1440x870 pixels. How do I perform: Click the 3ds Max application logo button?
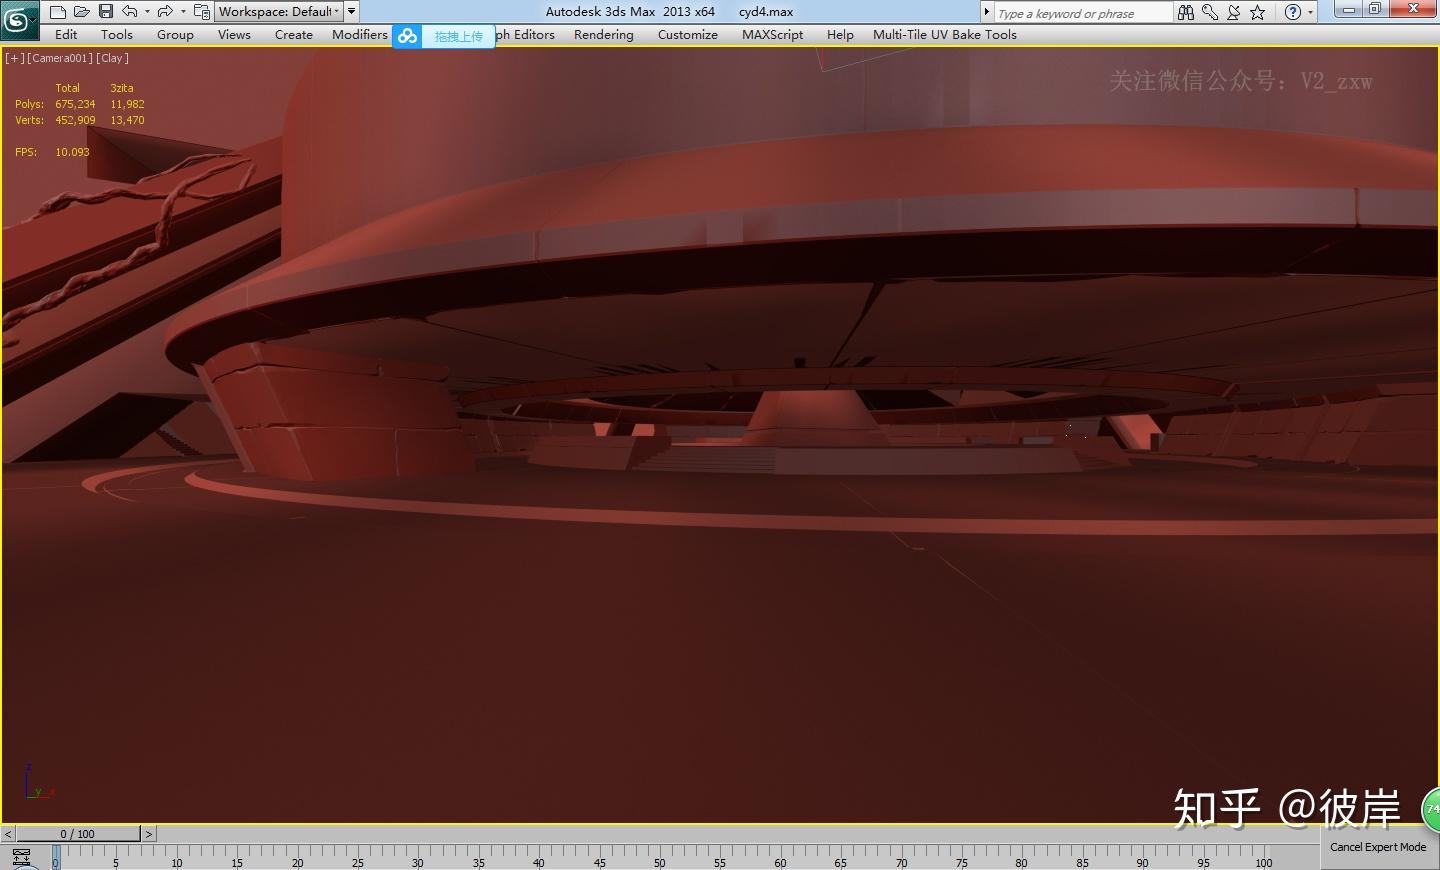[18, 19]
